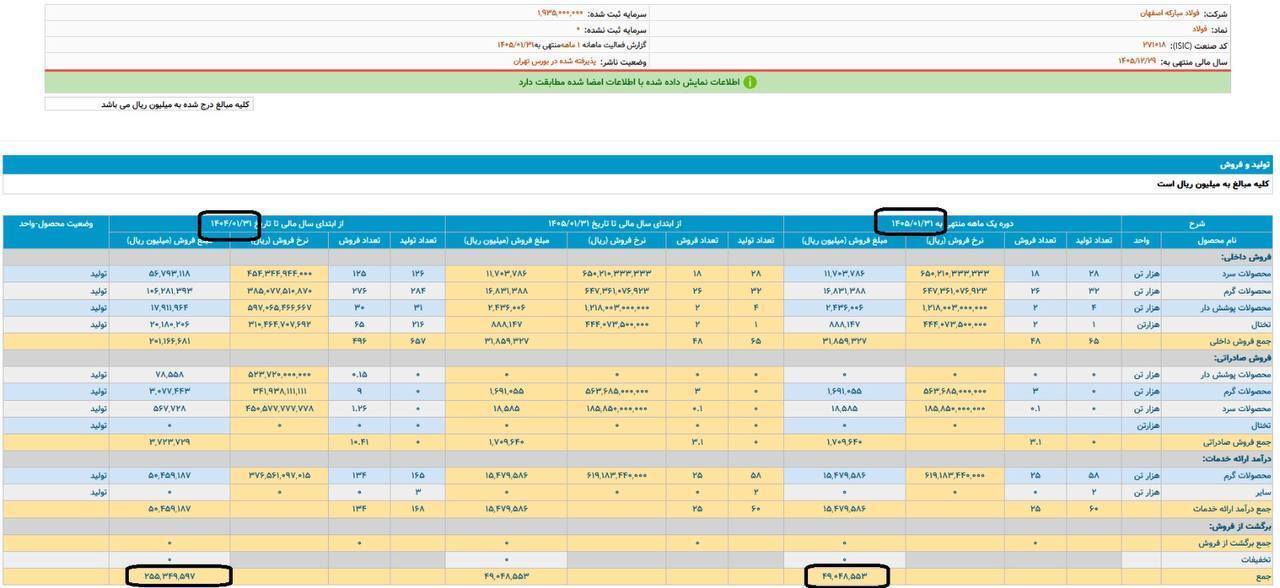Click the "وضعیت محصول-واحد" column header
This screenshot has width=1280, height=588.
[56, 224]
